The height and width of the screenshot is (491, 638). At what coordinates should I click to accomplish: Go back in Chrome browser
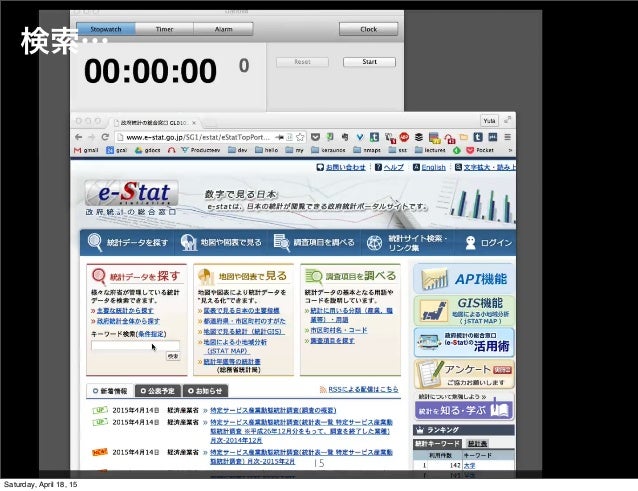tap(79, 137)
